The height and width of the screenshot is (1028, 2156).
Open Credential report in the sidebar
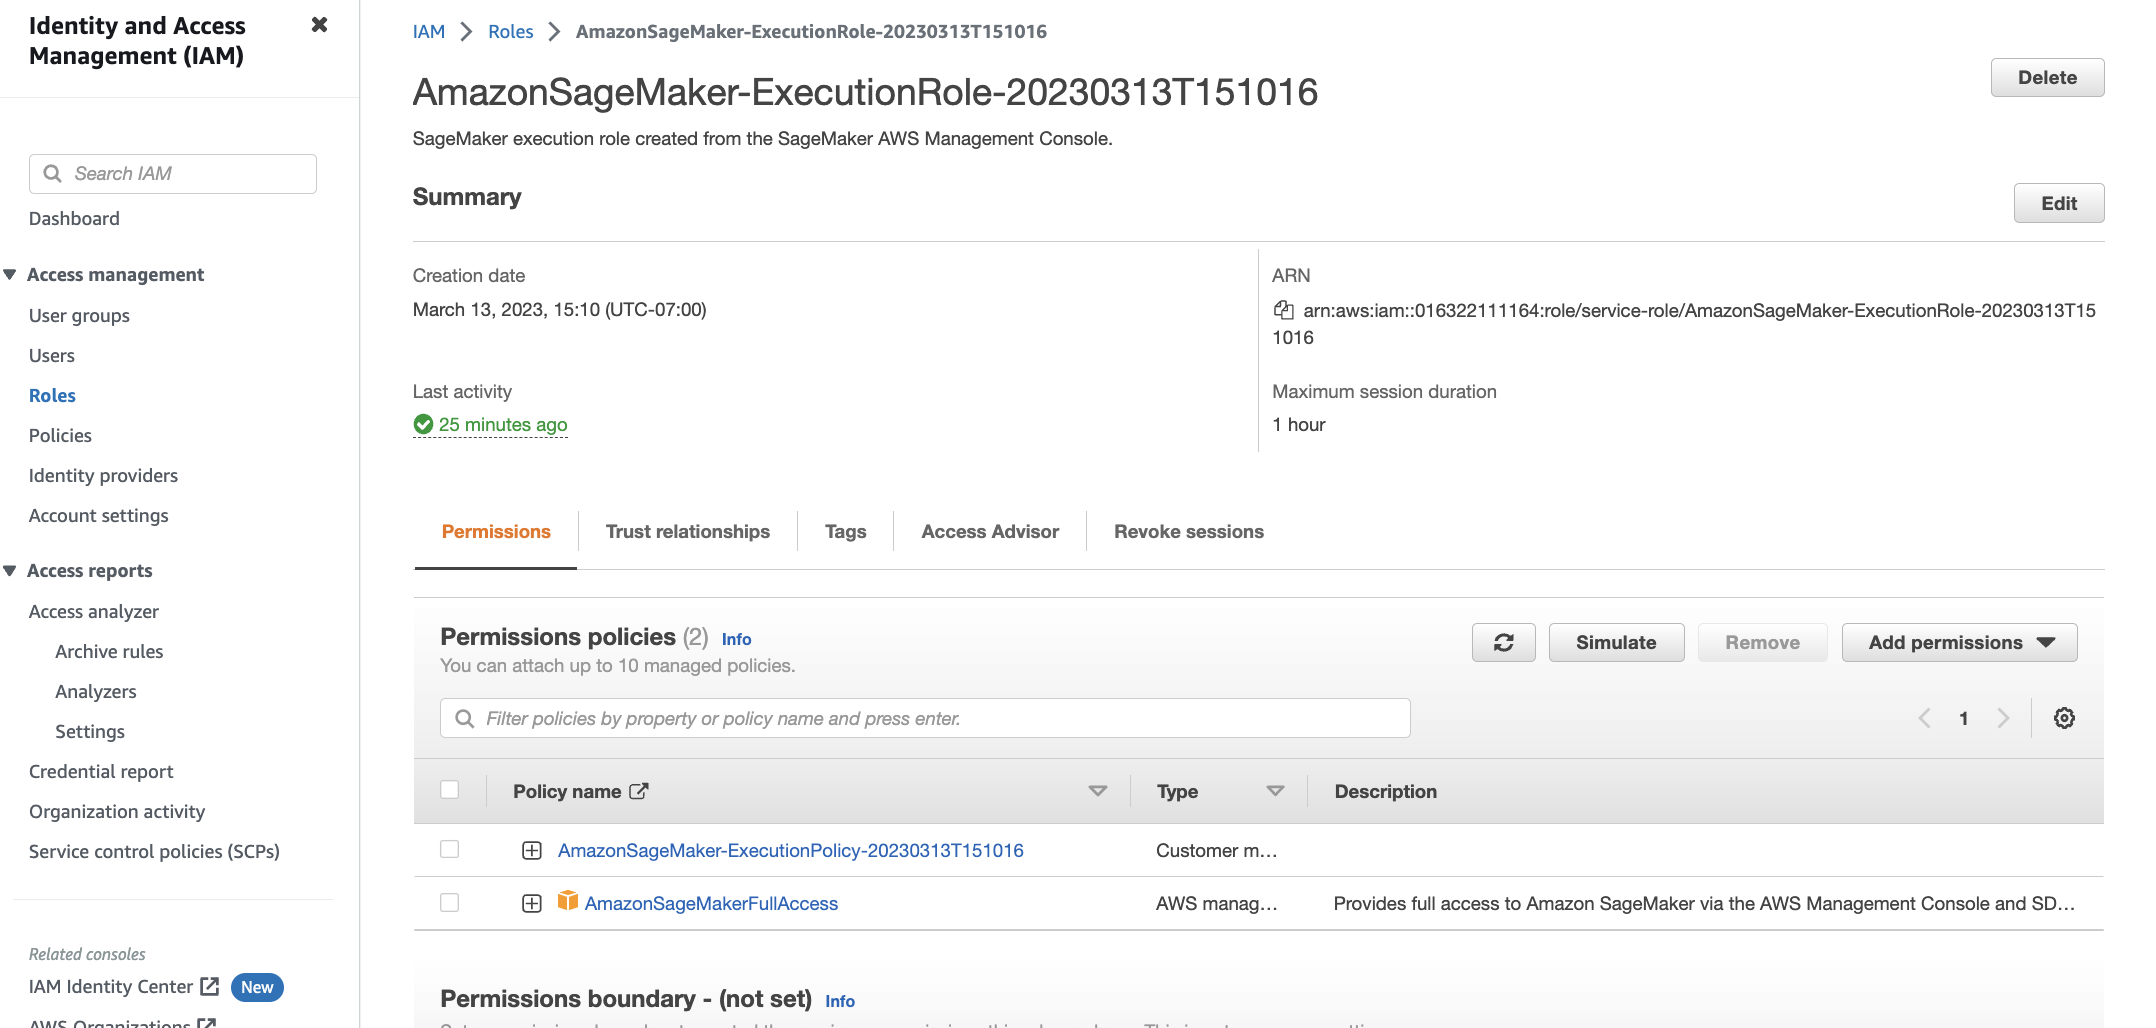101,771
